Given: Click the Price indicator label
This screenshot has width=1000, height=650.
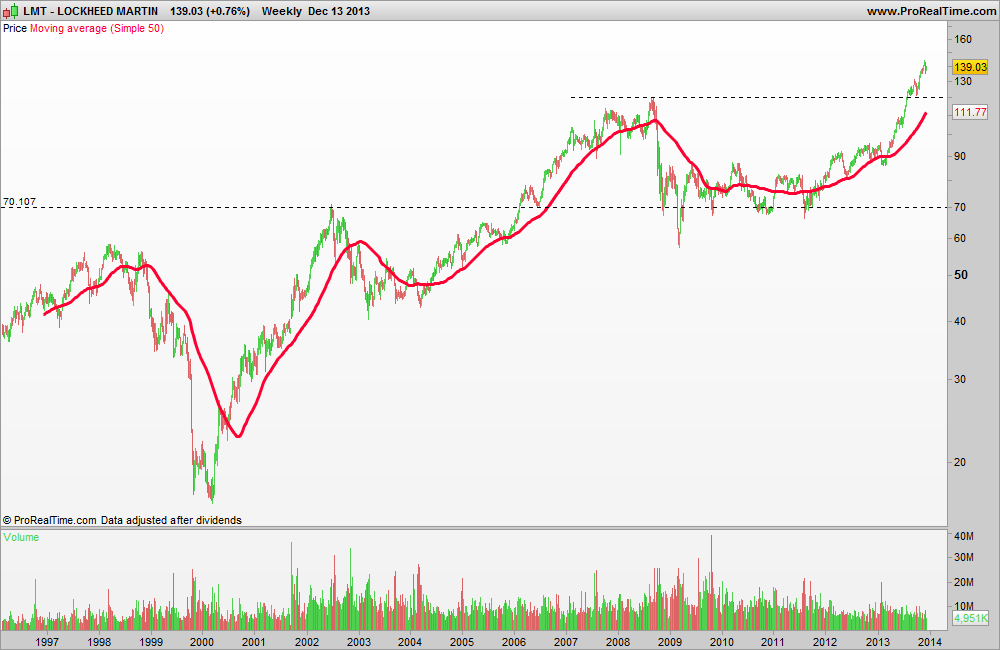Looking at the screenshot, I should [15, 29].
